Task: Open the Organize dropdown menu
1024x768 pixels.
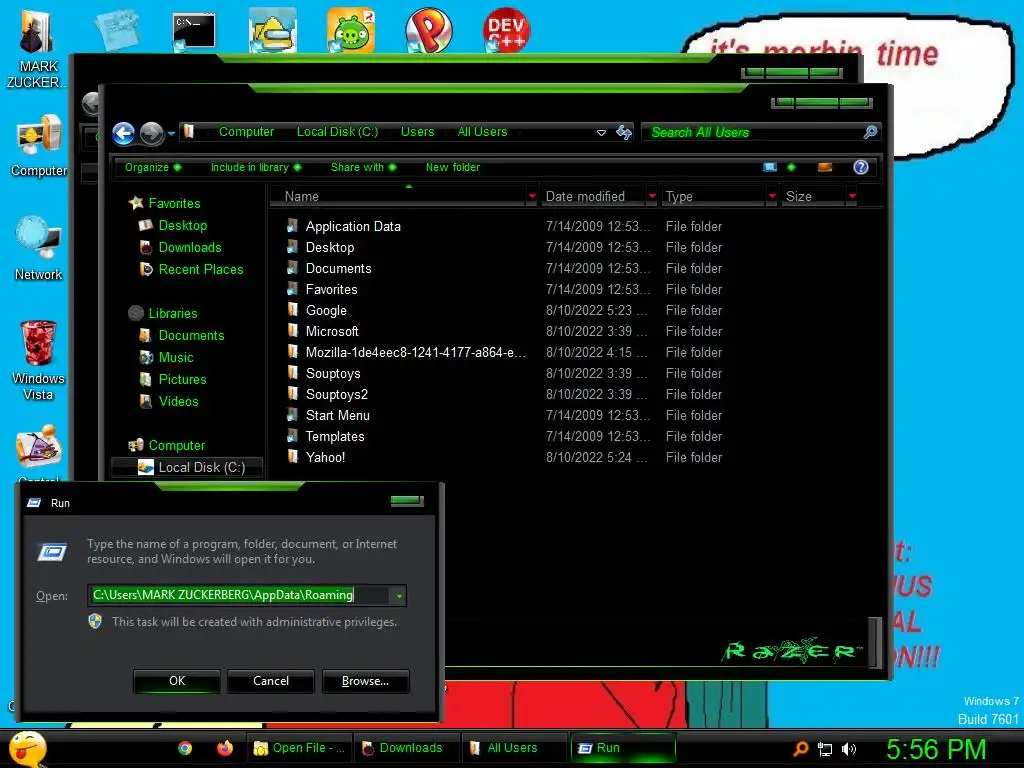Action: (153, 167)
